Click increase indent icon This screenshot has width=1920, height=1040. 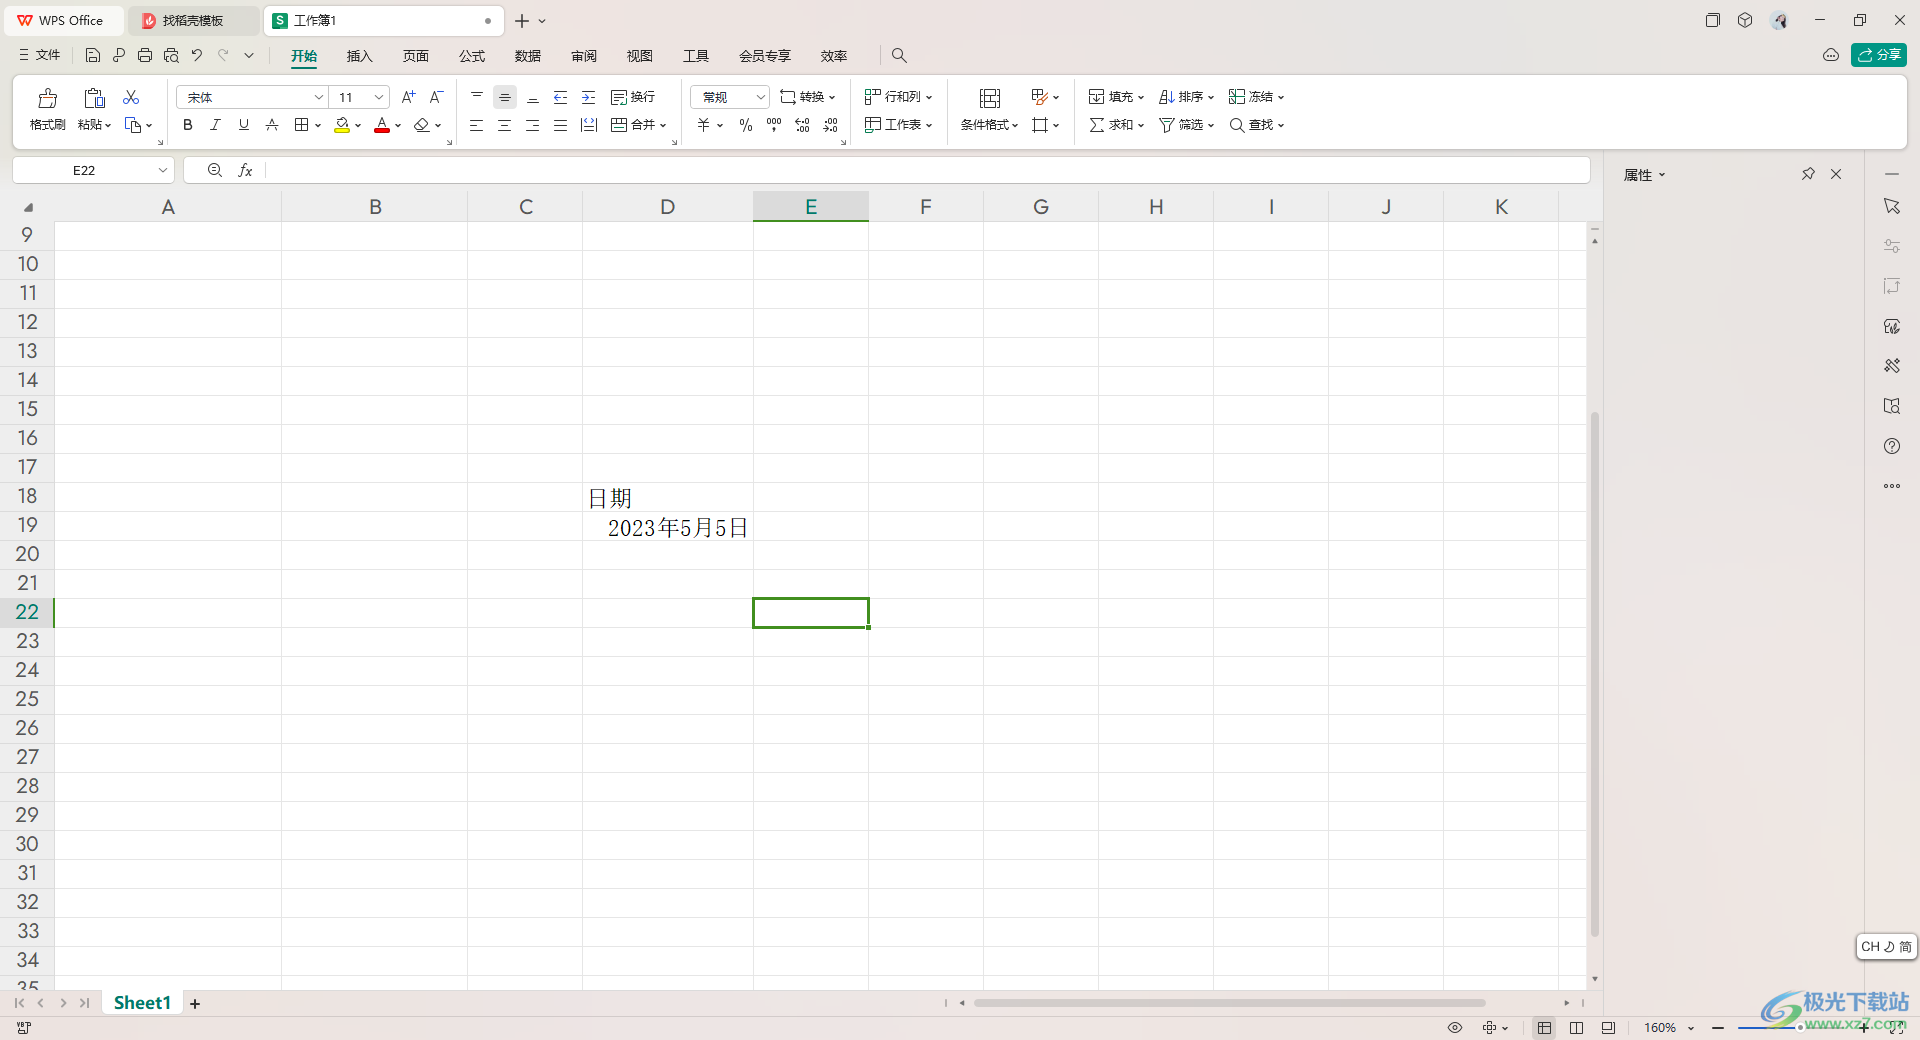click(588, 97)
